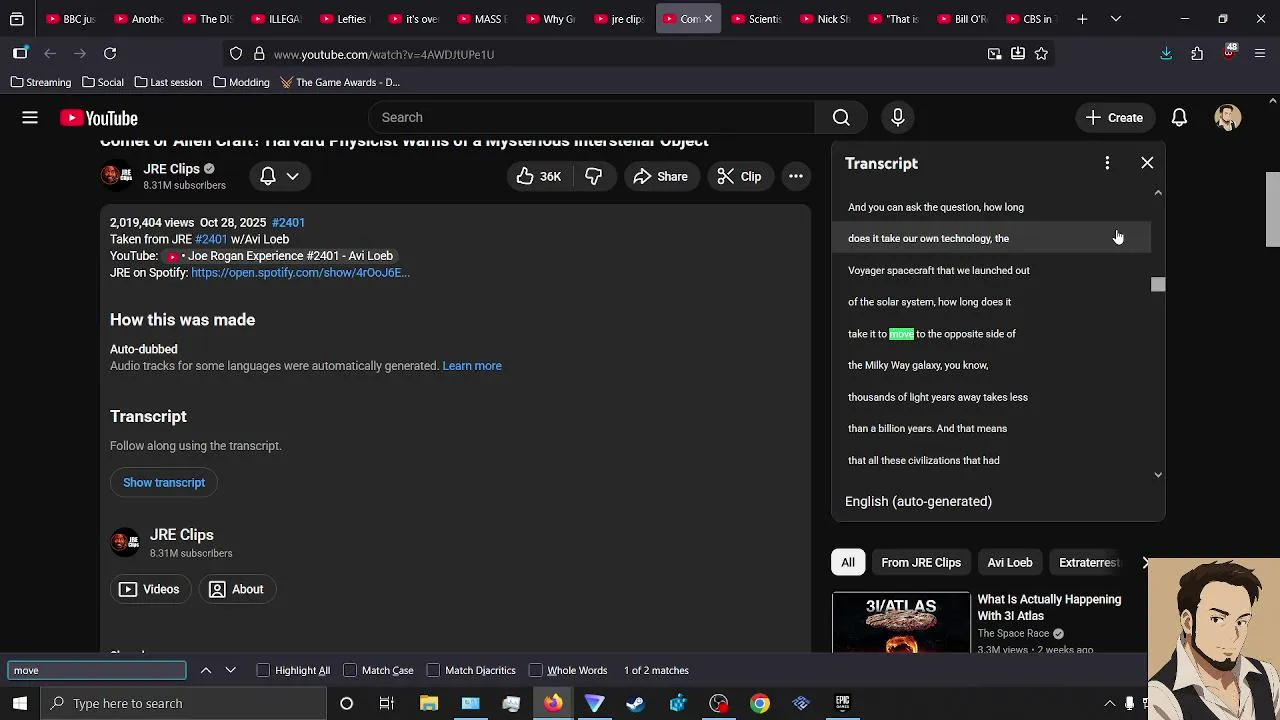Image resolution: width=1280 pixels, height=720 pixels.
Task: Start voice search with microphone icon
Action: [x=898, y=118]
